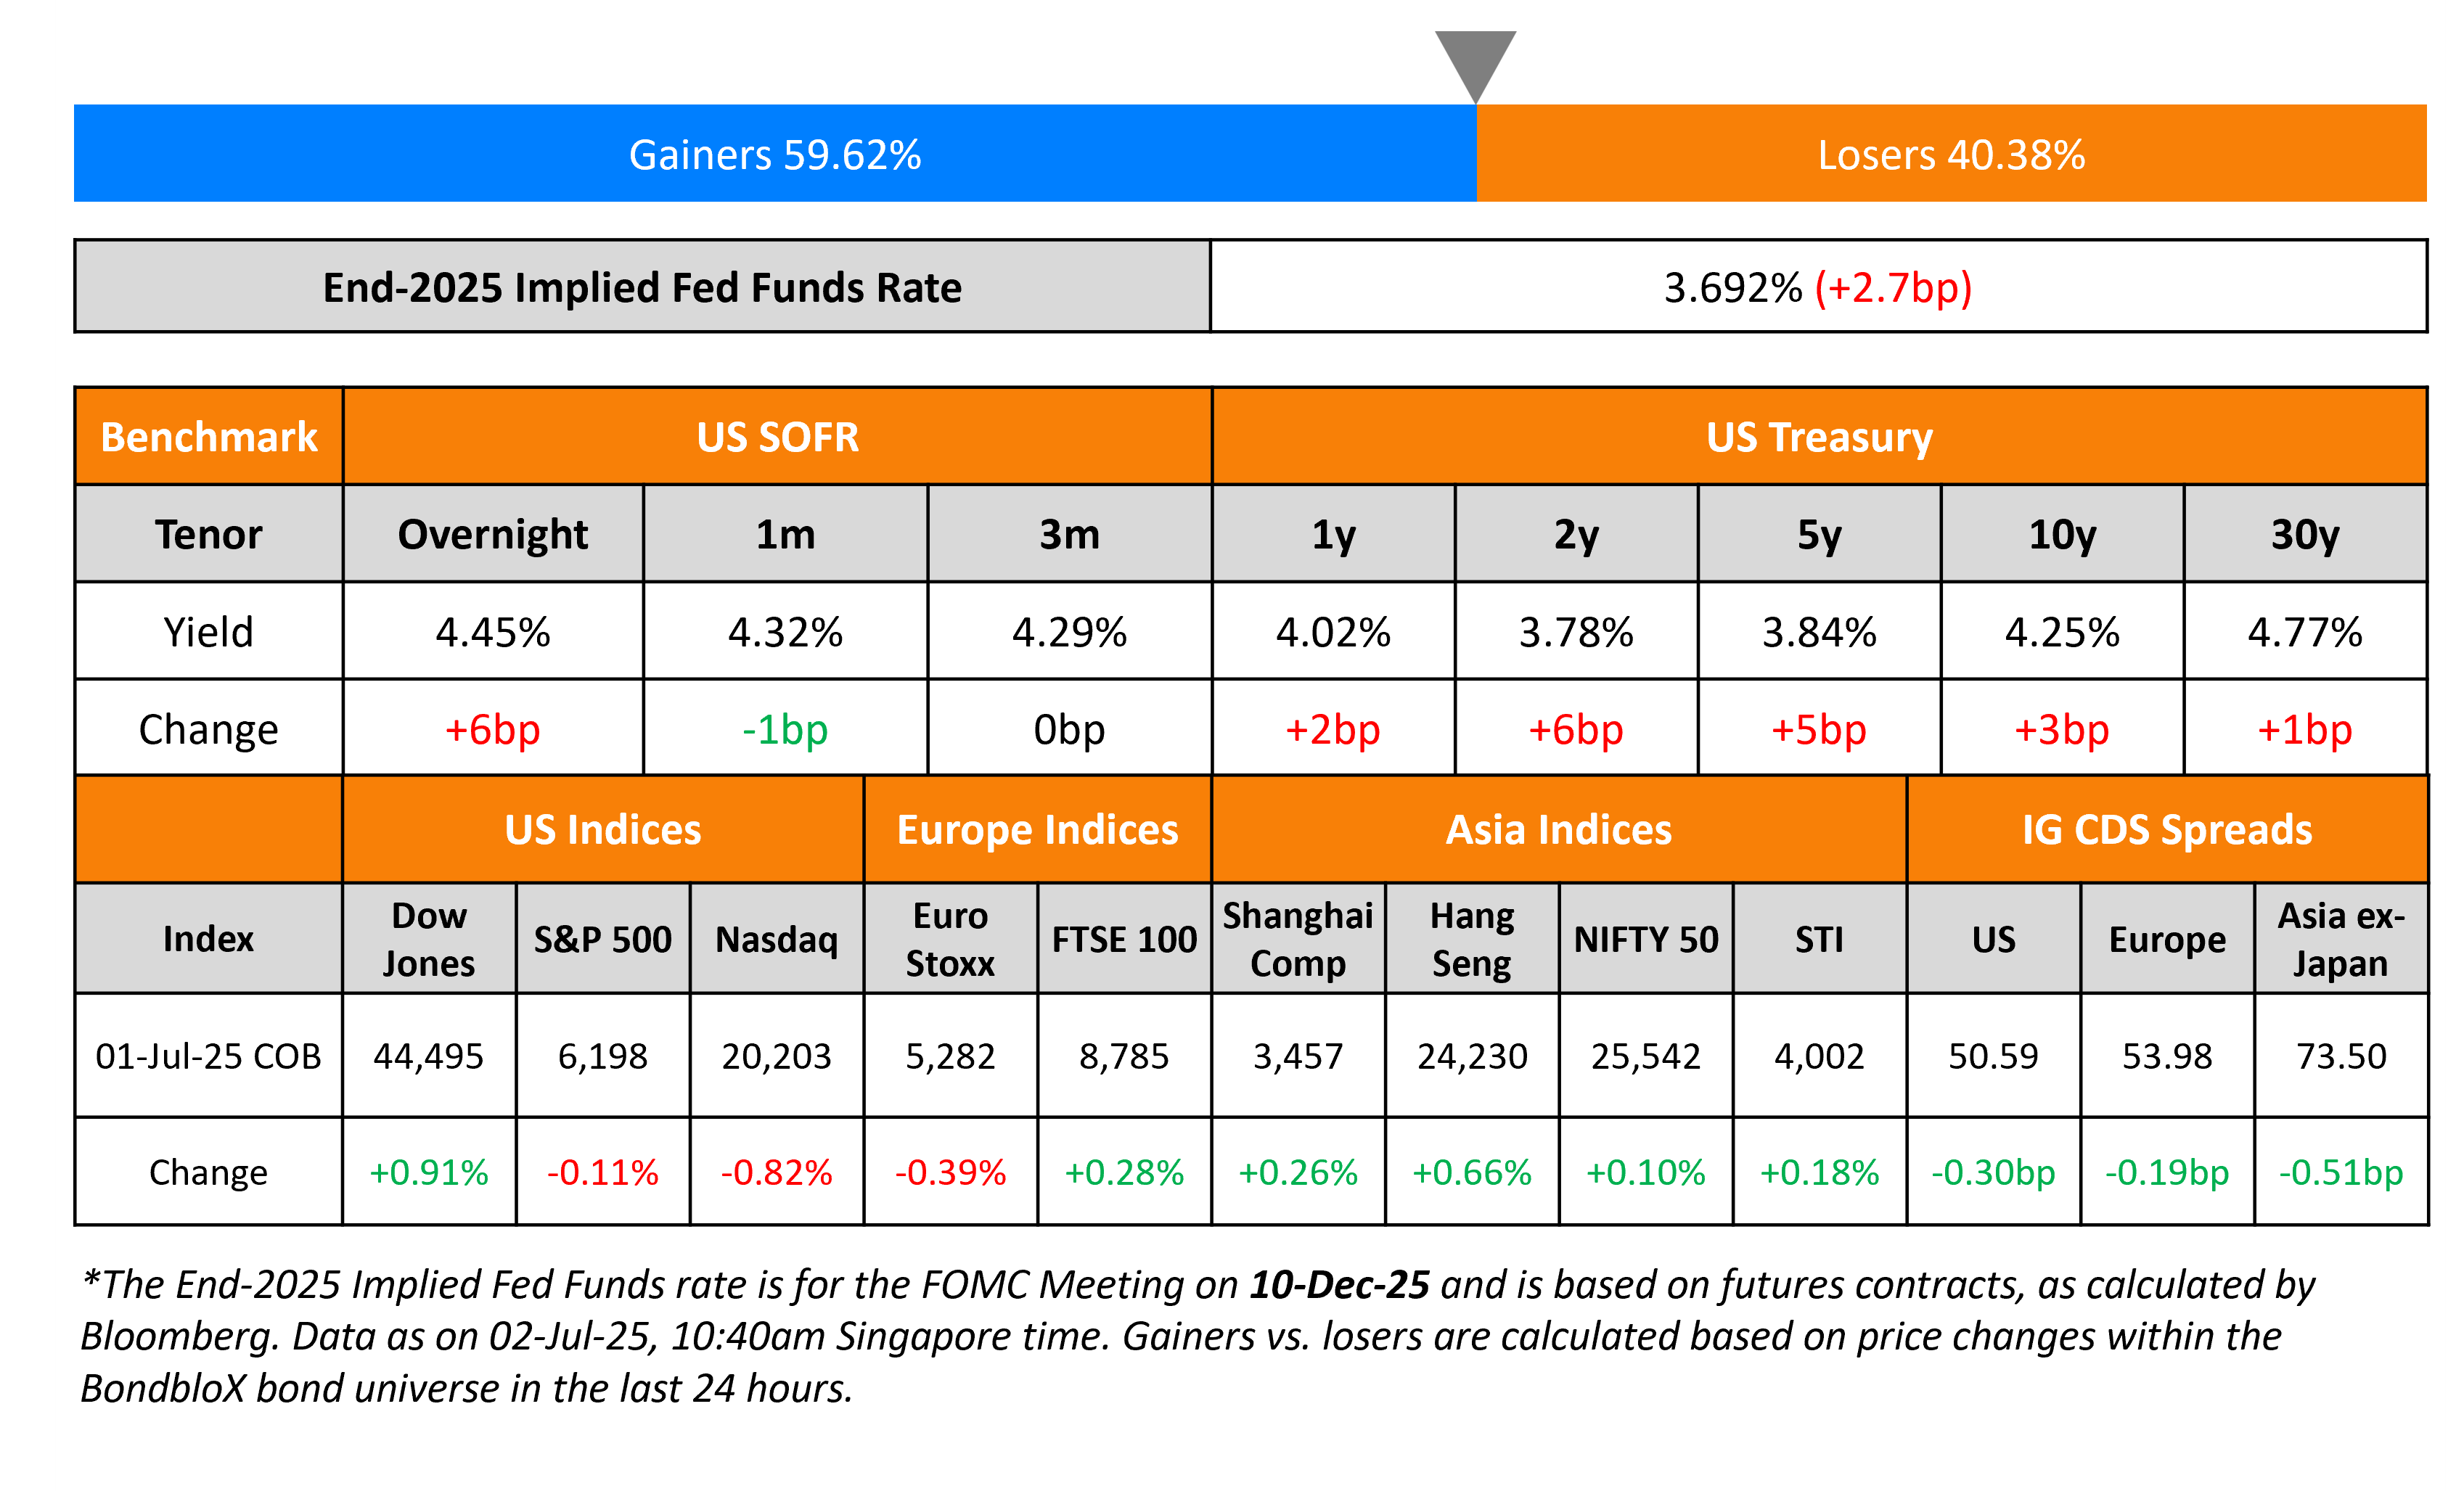Click the 3.692% (+2.7bp) rate value
Image resolution: width=2464 pixels, height=1491 pixels.
tap(1817, 287)
